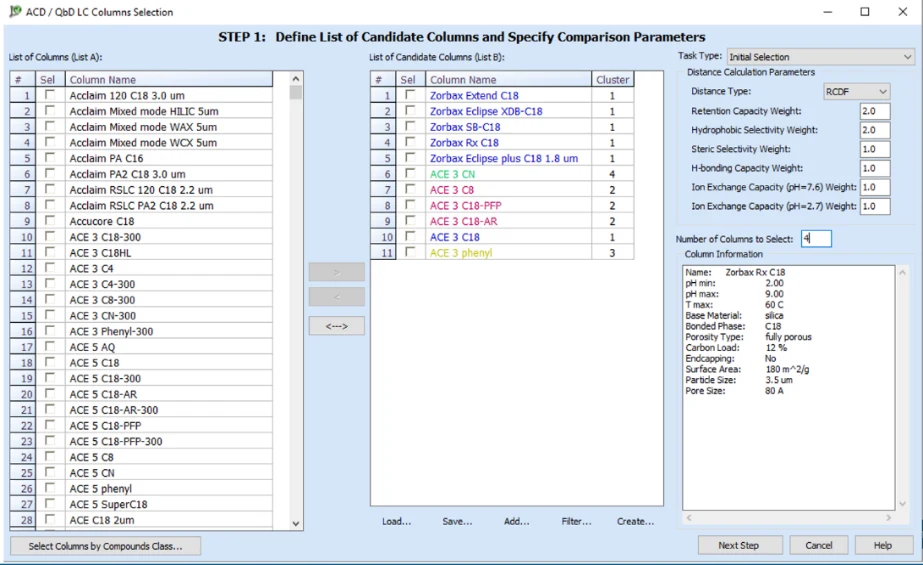Tick the checkbox for ACE 3 phenyl candidate
The height and width of the screenshot is (565, 923).
[x=410, y=251]
